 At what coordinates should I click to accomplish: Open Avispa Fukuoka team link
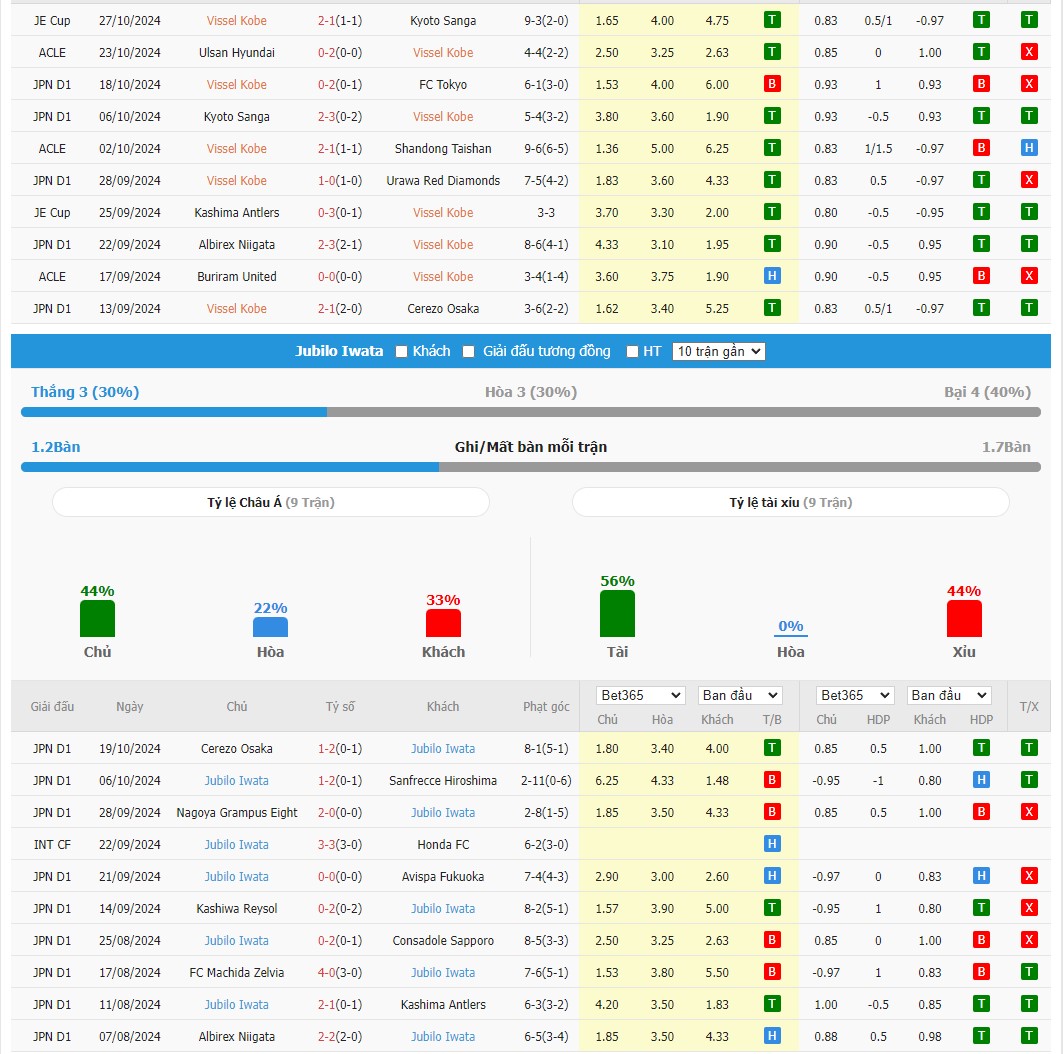click(x=443, y=876)
